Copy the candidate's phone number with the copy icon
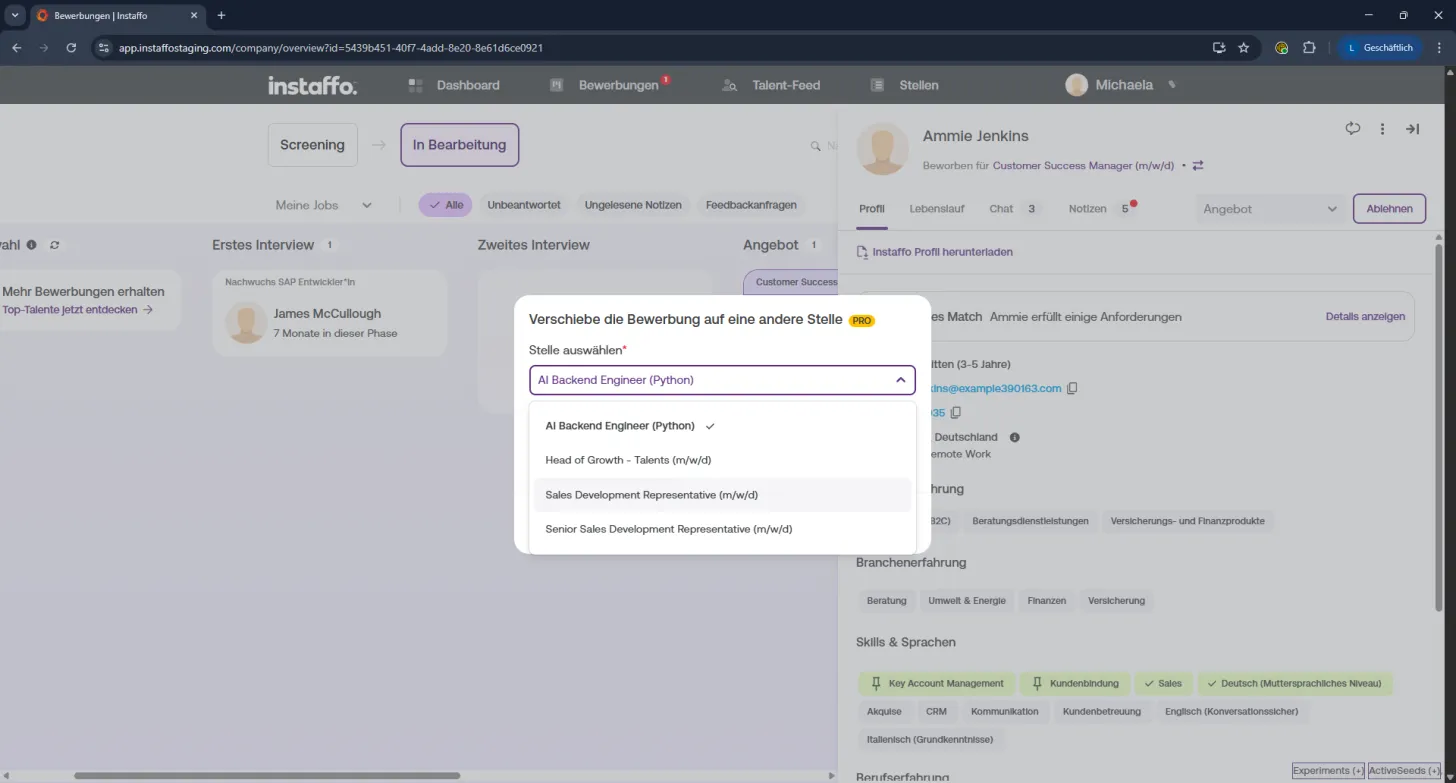Screen dimensions: 1456x783 point(955,413)
